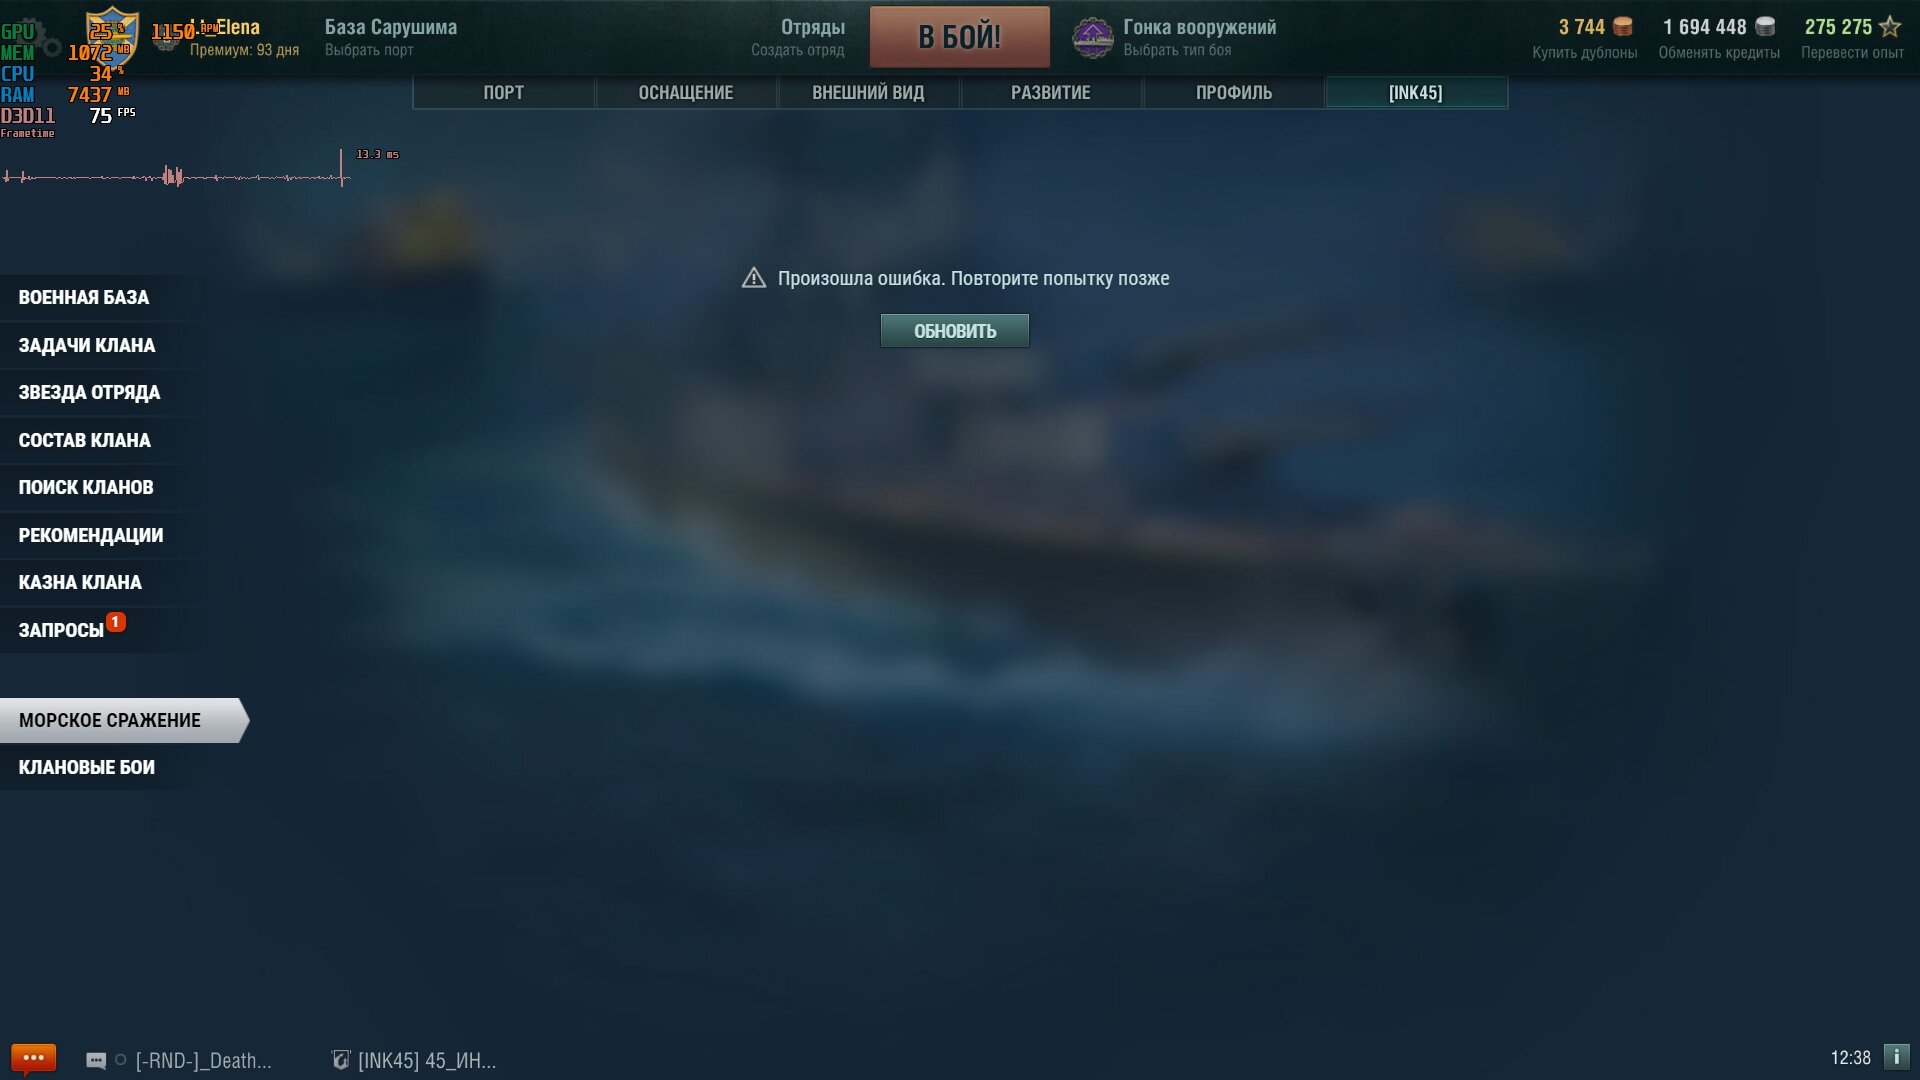
Task: Expand База Сарушима port selector
Action: 391,37
